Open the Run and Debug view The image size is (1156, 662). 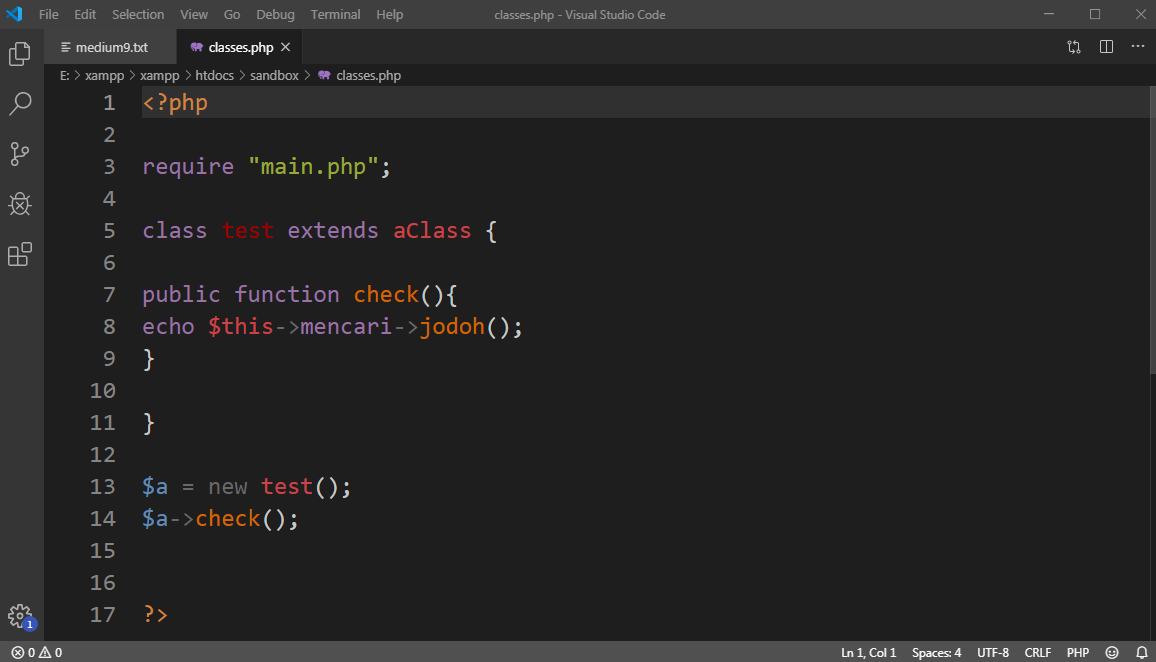click(x=20, y=204)
